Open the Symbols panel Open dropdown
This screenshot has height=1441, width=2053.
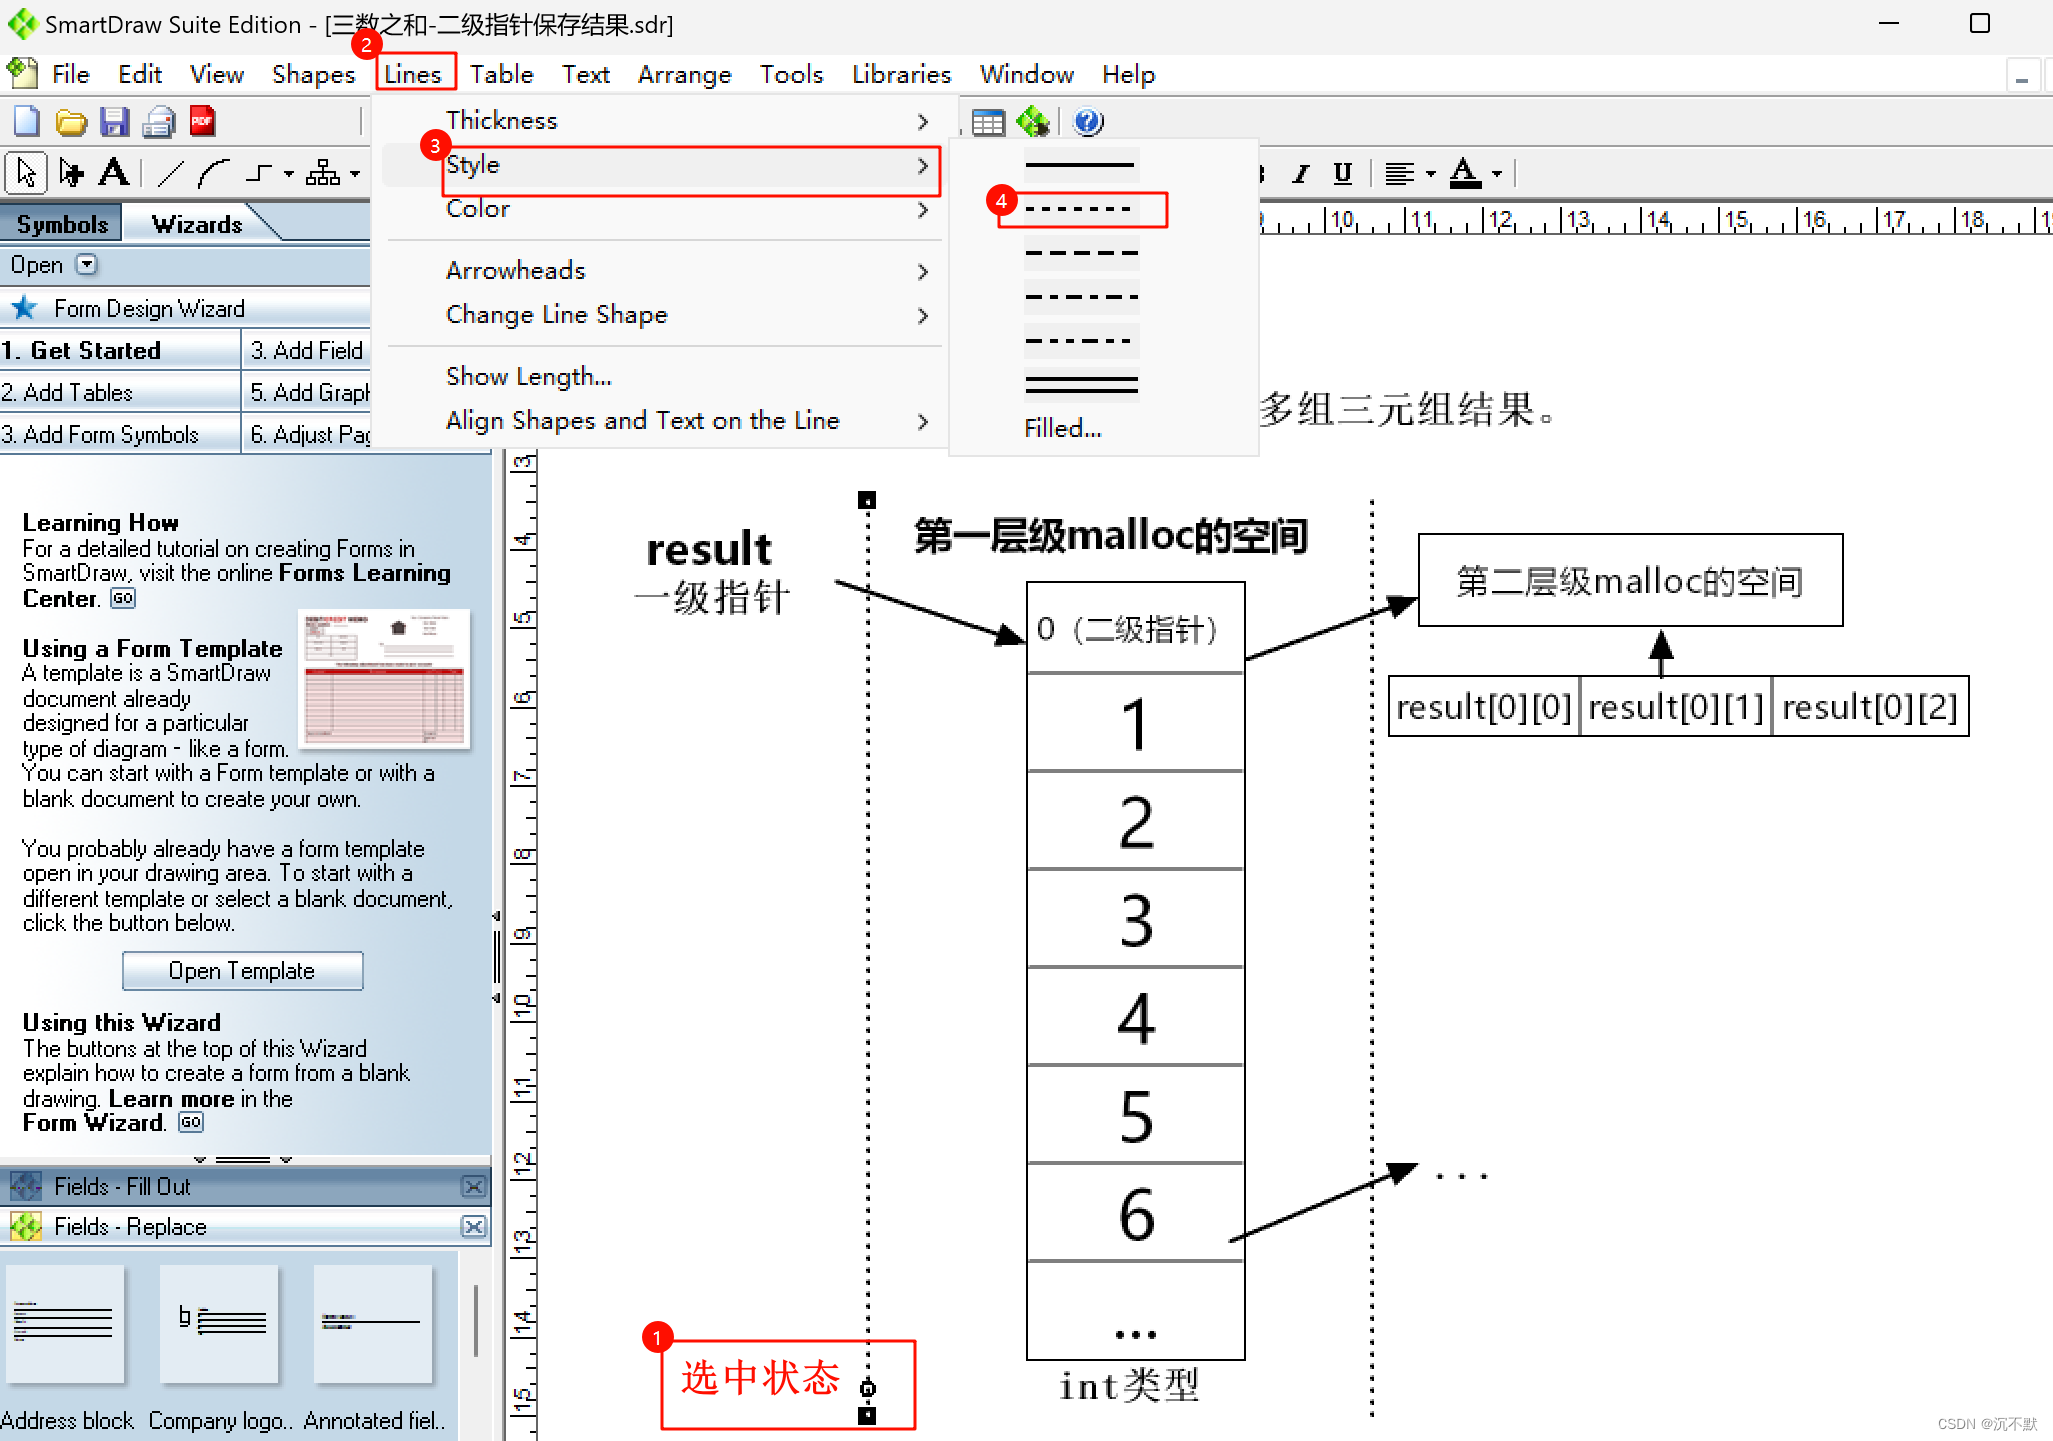click(87, 265)
